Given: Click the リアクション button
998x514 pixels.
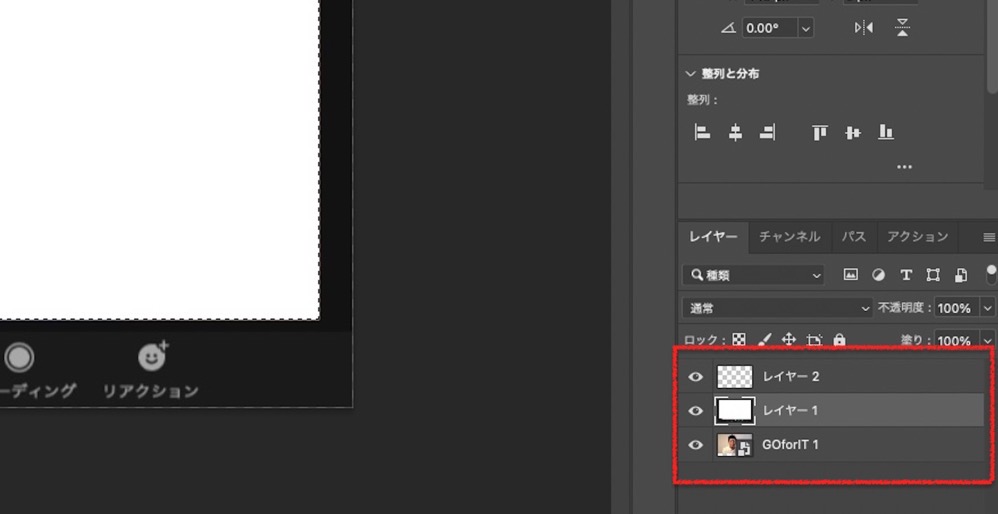Looking at the screenshot, I should [x=151, y=370].
